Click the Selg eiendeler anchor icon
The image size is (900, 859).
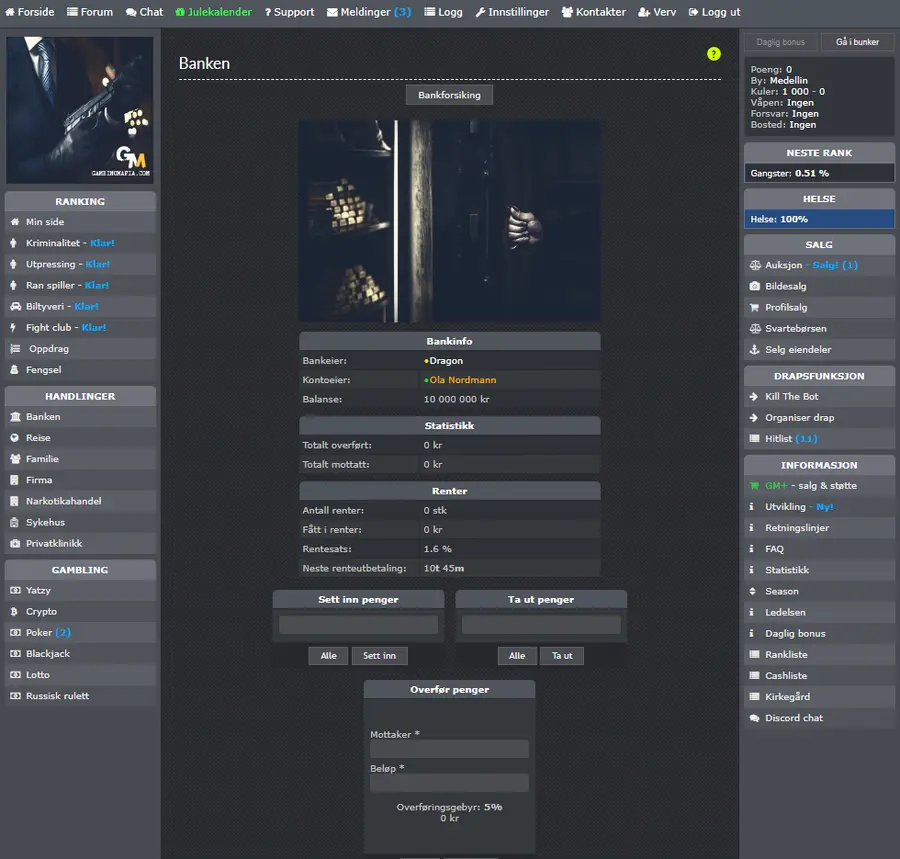click(x=754, y=349)
